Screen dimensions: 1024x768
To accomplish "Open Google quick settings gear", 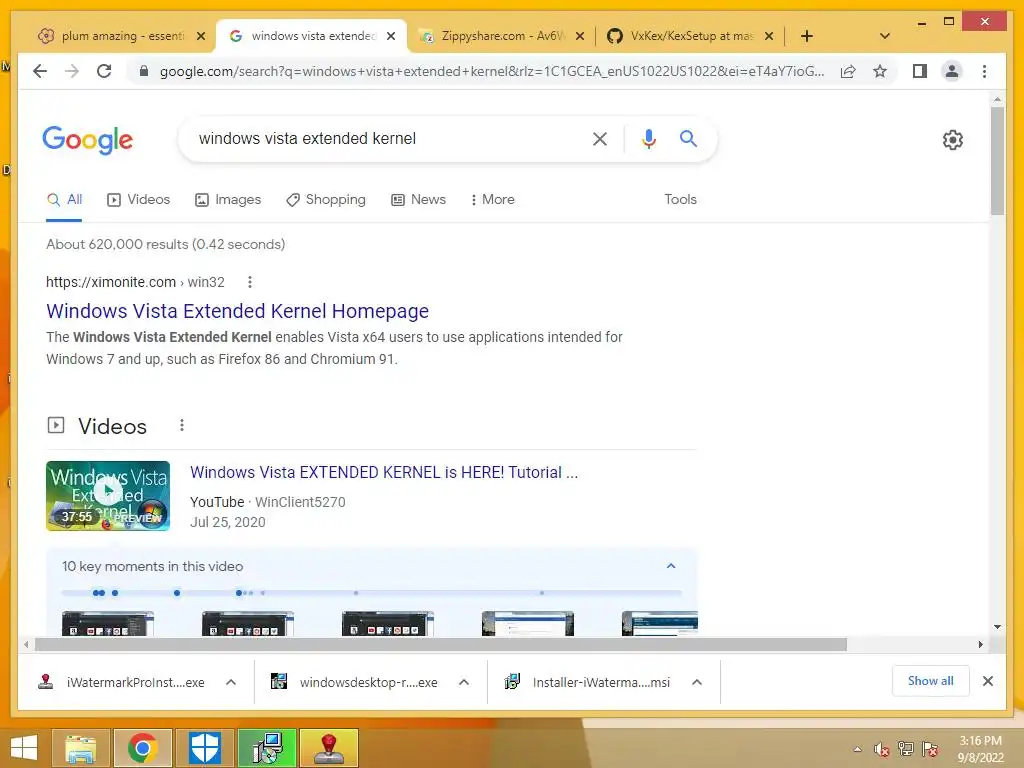I will [952, 140].
